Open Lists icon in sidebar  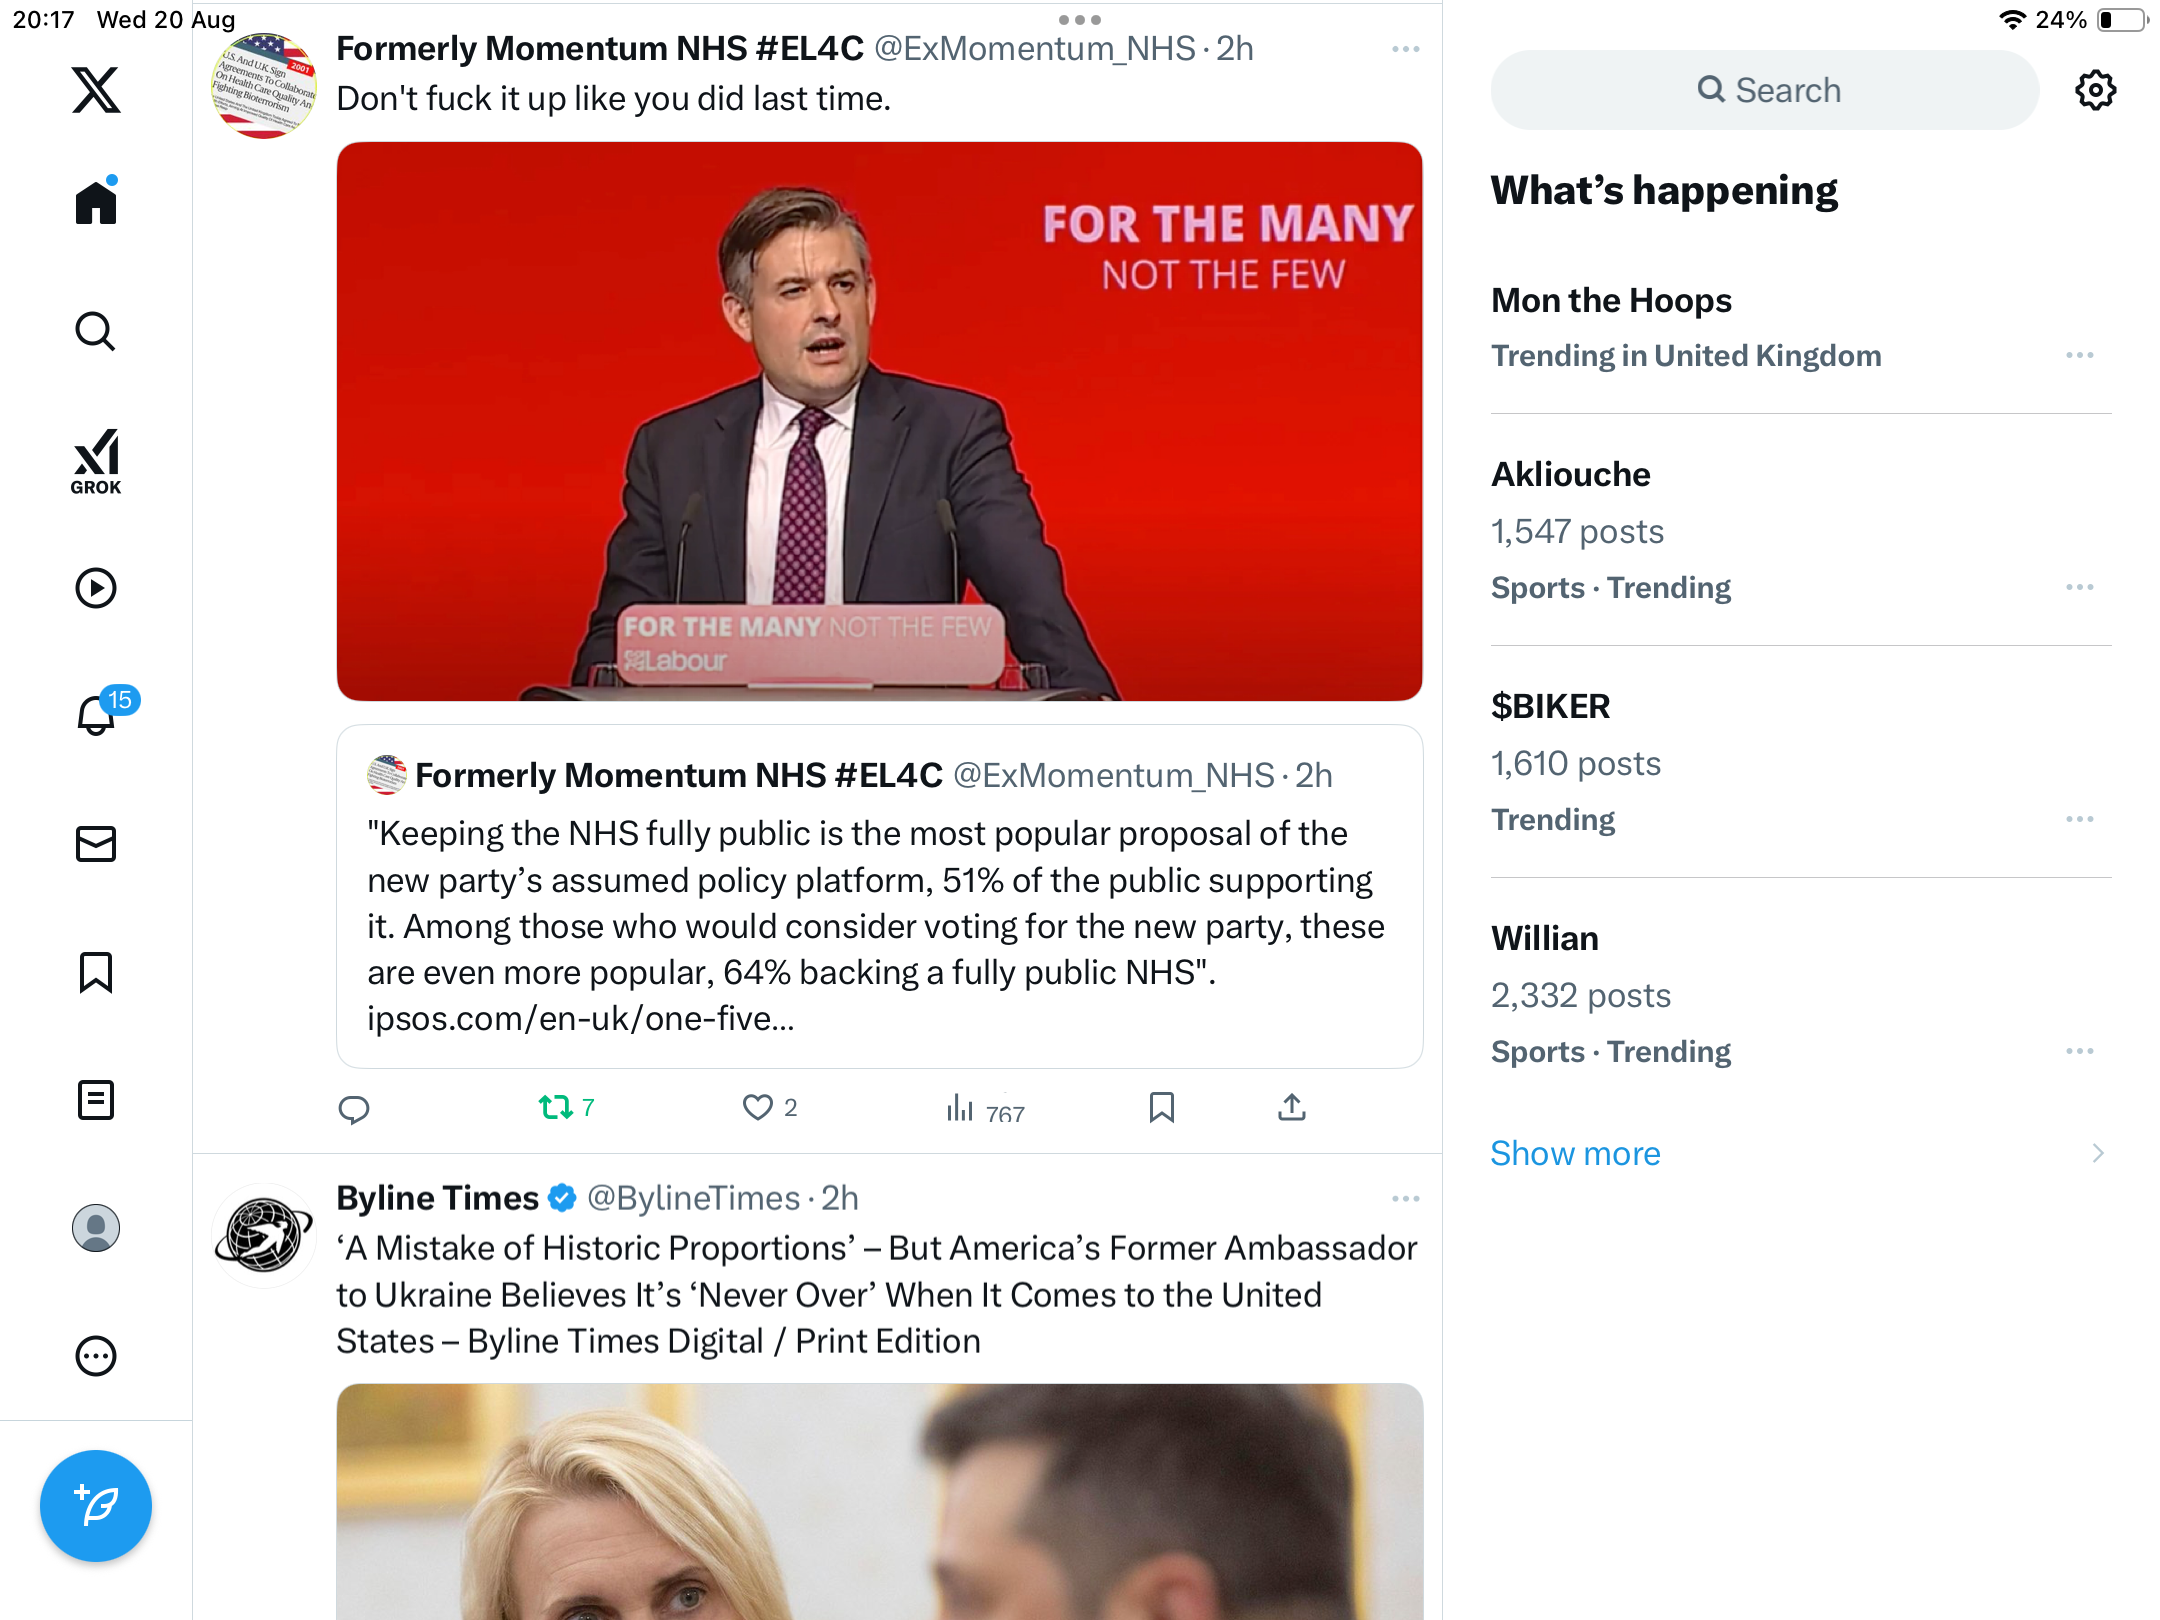(x=96, y=1100)
